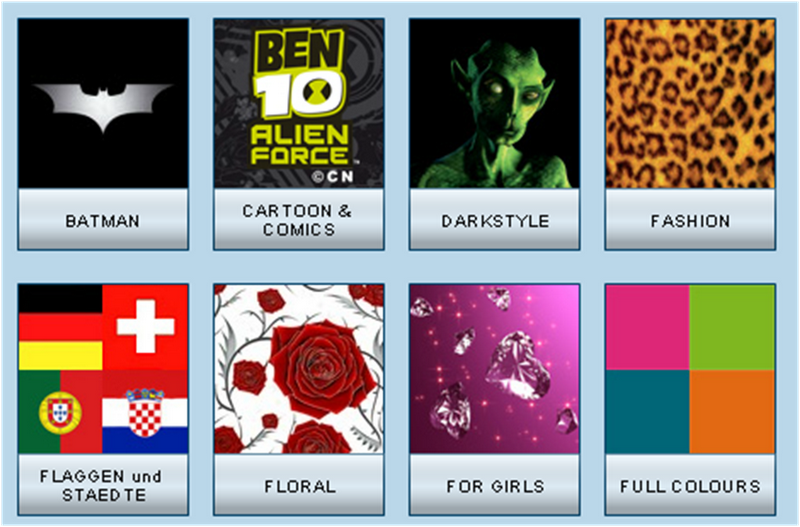Open the FOR GIRLS category label

pos(494,485)
